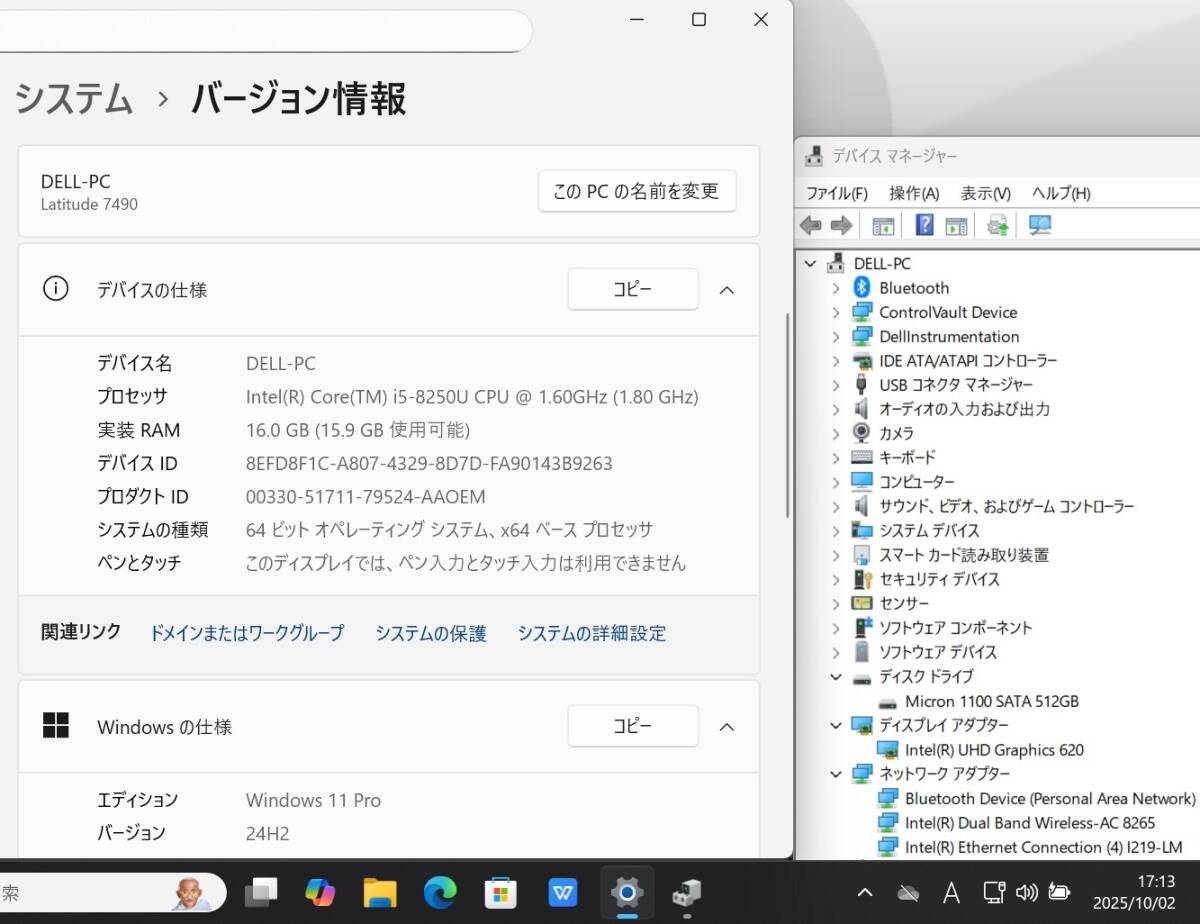Click コピー for デバイスの仕様
The image size is (1200, 924).
632,289
